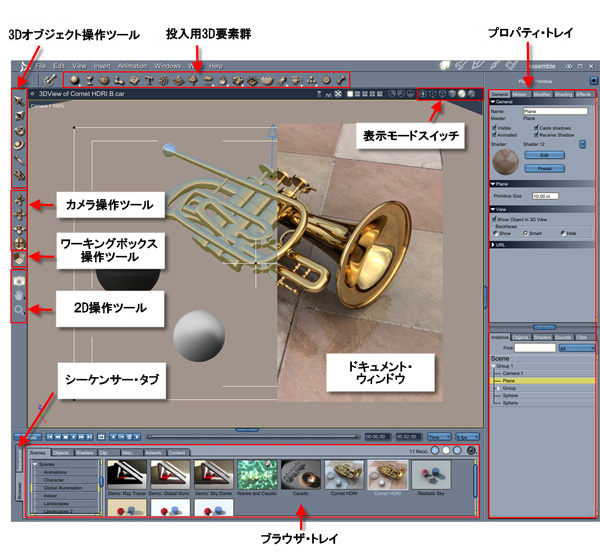Click the Name input field
The width and height of the screenshot is (600, 554).
(x=555, y=111)
